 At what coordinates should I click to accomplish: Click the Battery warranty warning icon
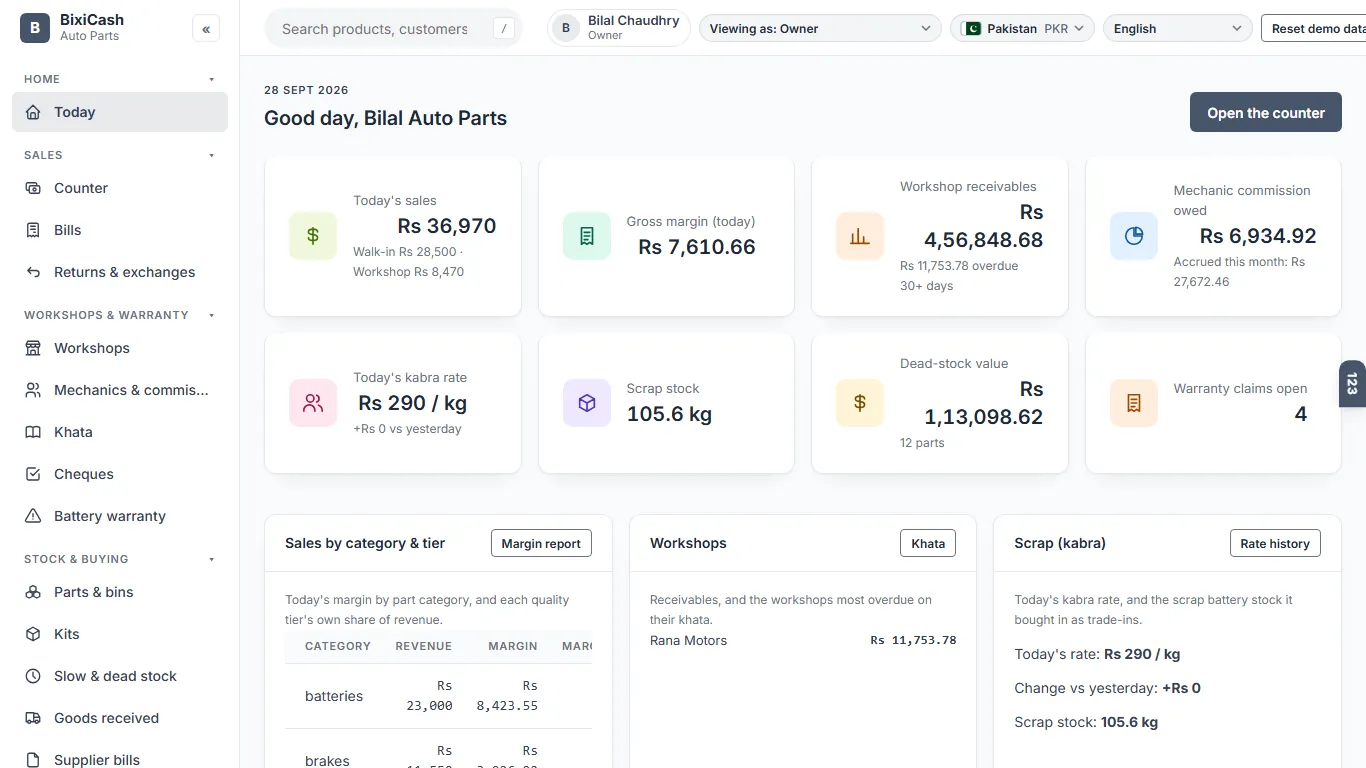(x=33, y=516)
